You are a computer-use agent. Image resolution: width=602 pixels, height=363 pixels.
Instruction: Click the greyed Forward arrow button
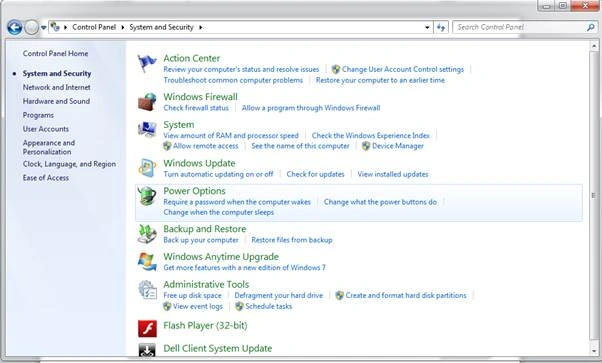pos(31,27)
